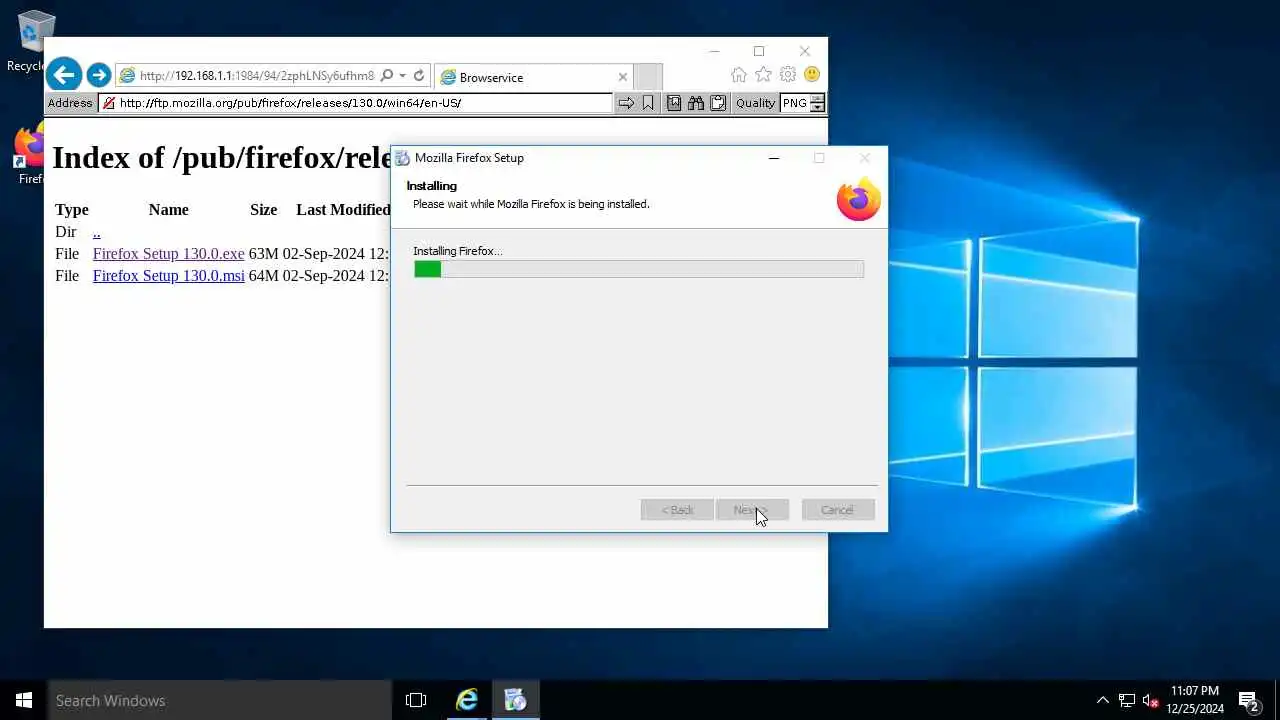Click the Browservice Address field with Mozilla FTP URL

[x=355, y=103]
